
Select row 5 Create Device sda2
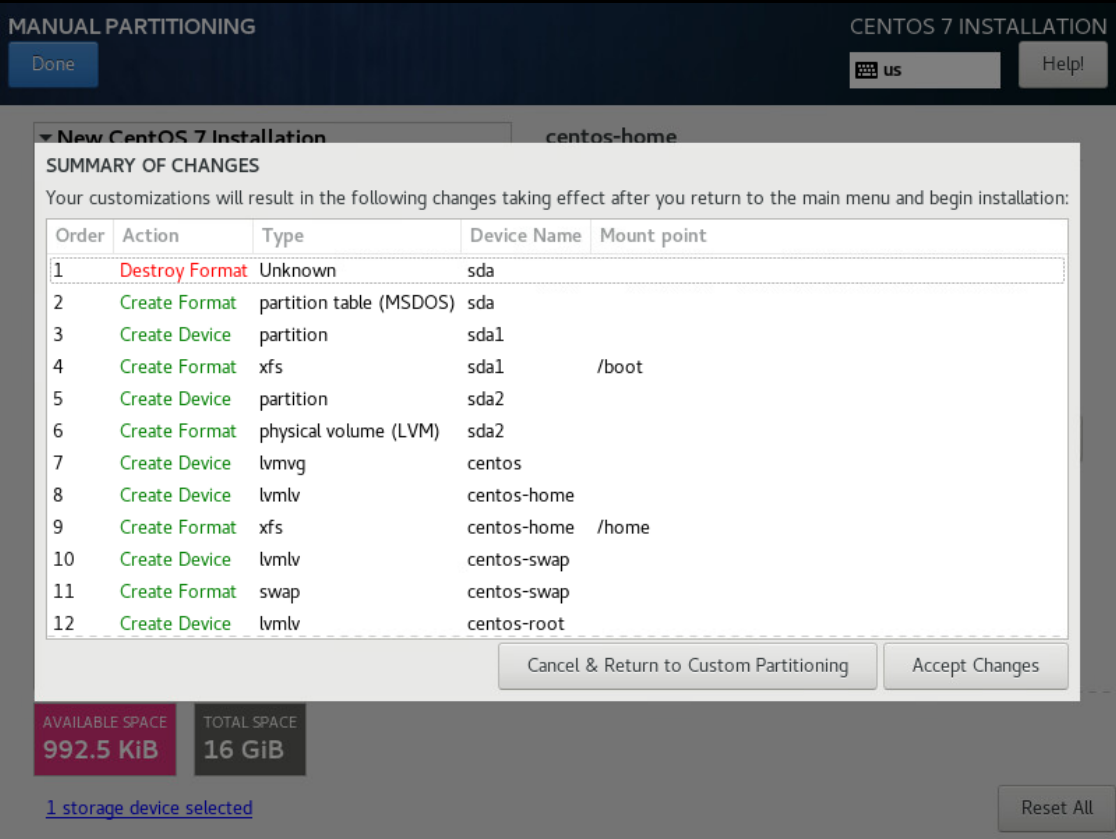point(557,399)
